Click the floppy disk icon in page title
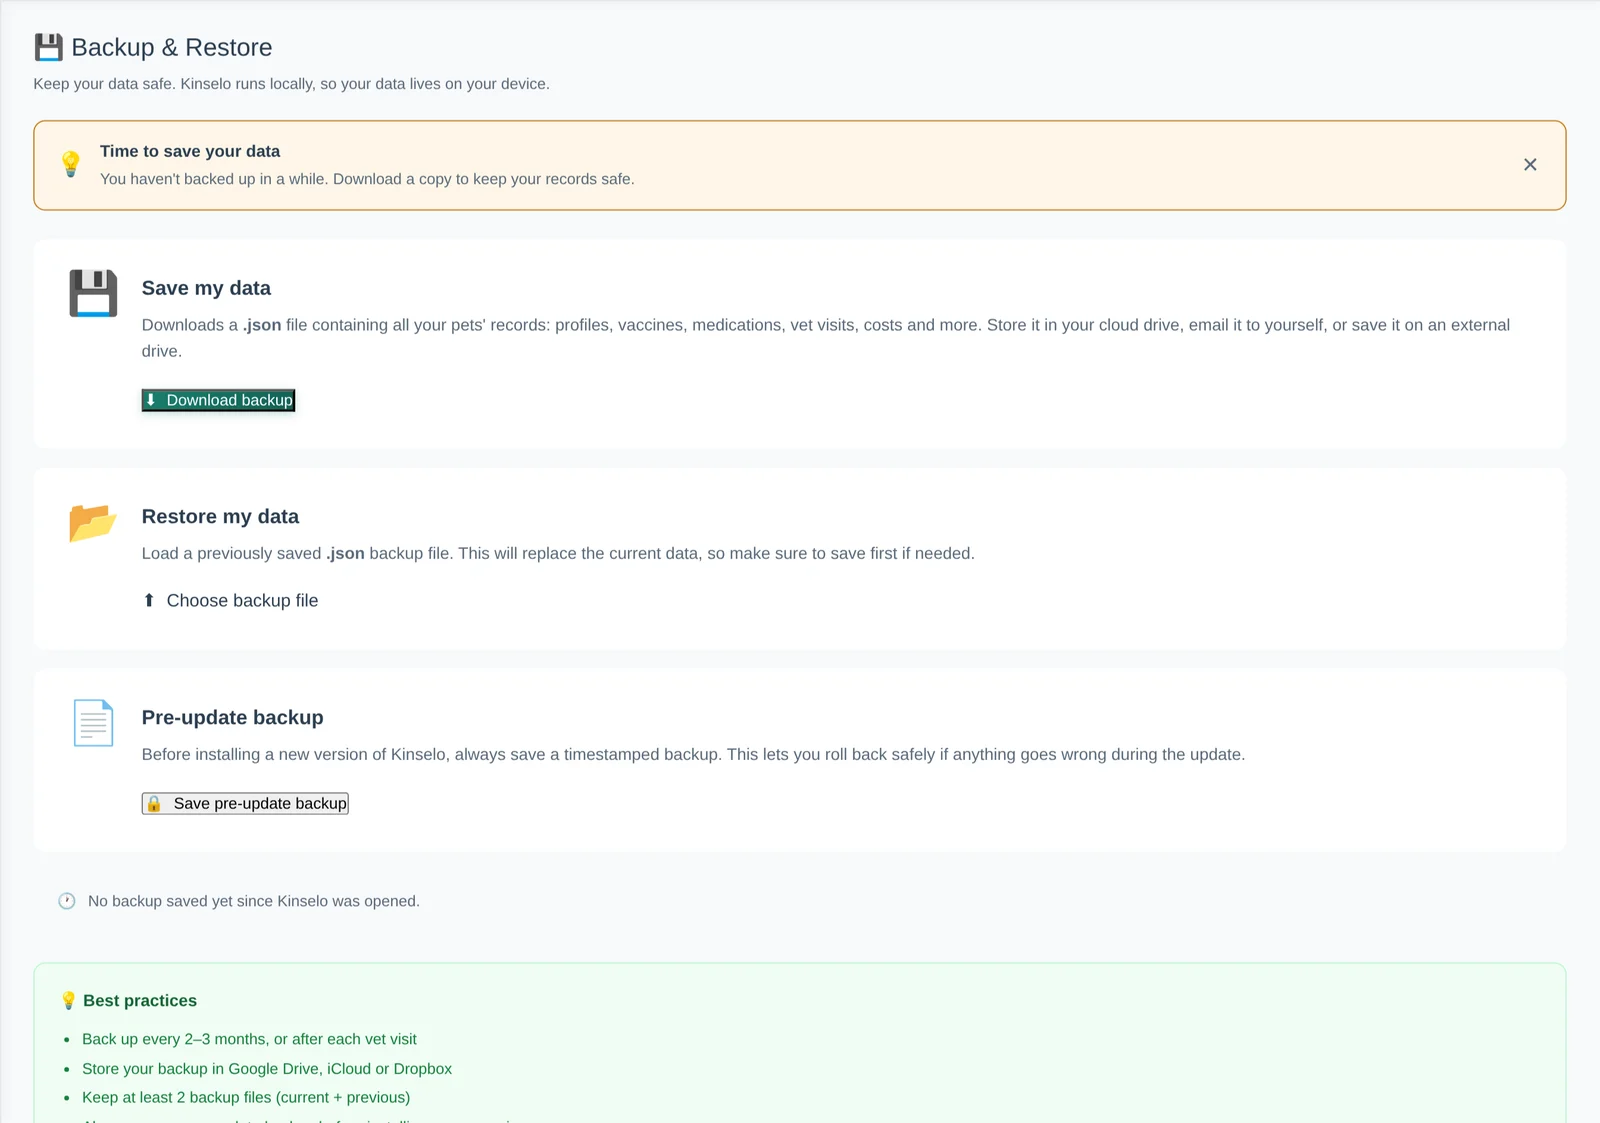1600x1123 pixels. pyautogui.click(x=48, y=47)
